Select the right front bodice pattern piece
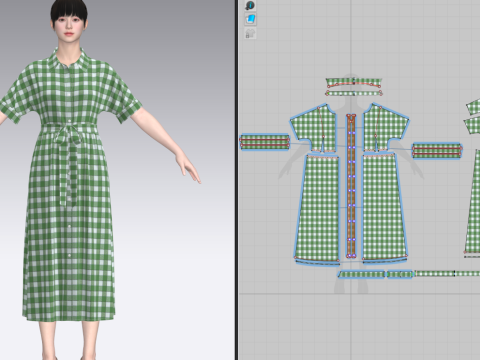The image size is (480, 360). click(x=385, y=128)
